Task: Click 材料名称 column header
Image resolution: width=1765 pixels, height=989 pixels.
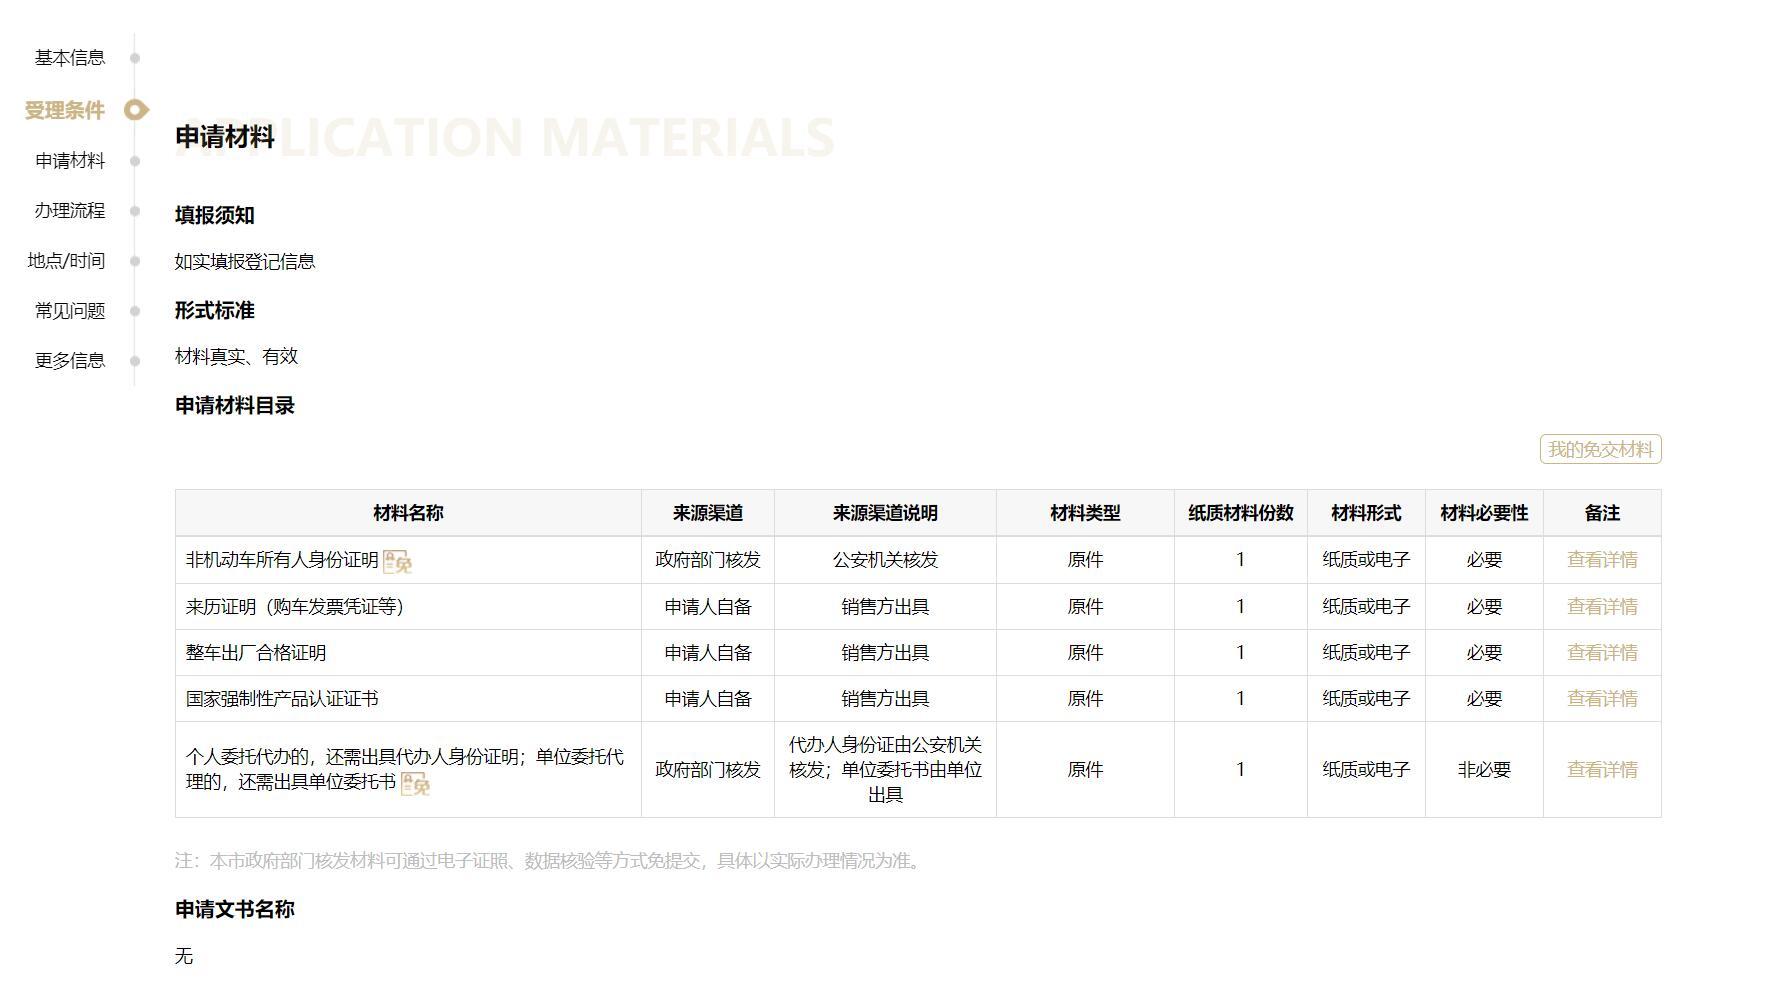Action: click(x=408, y=513)
